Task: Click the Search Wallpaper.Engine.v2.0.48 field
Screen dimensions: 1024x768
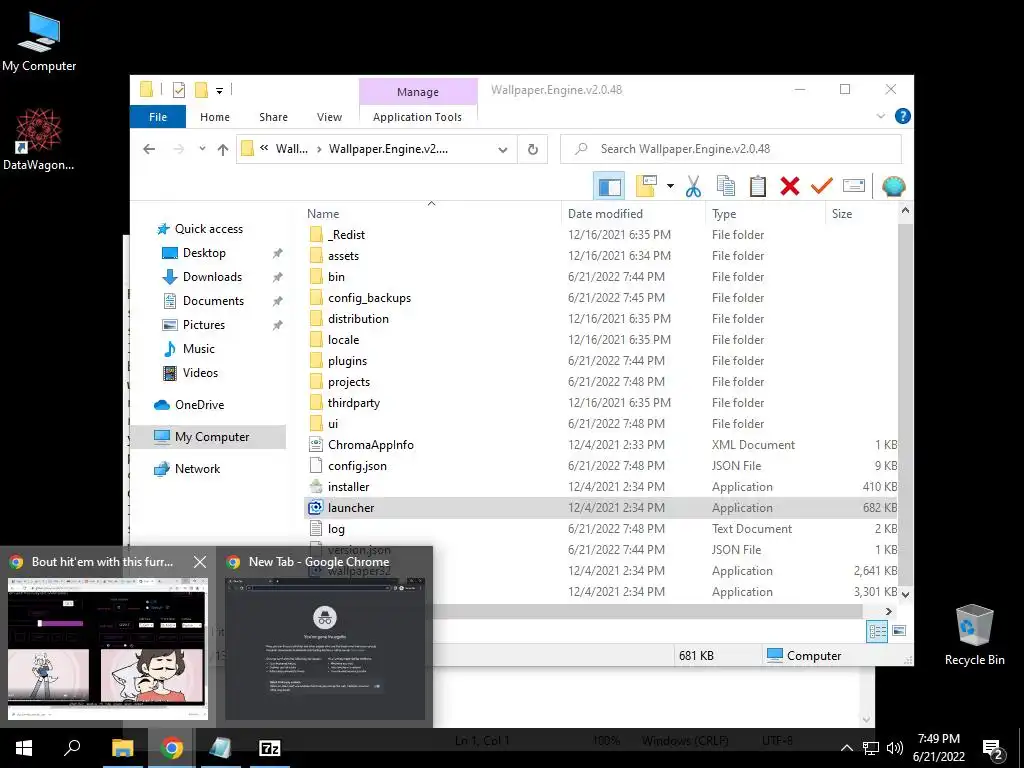Action: 731,149
